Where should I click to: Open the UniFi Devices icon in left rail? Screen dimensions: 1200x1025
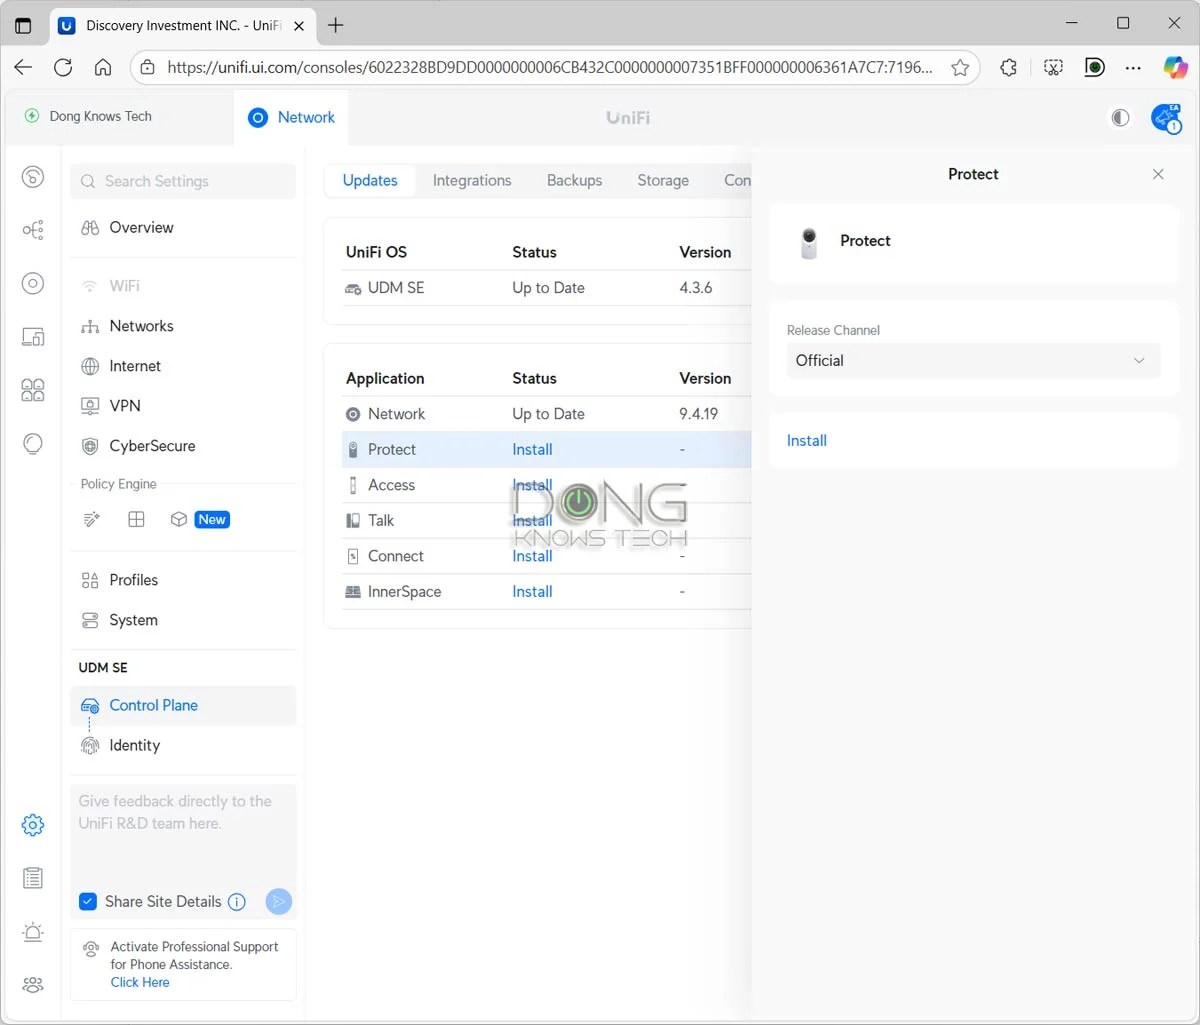coord(33,283)
